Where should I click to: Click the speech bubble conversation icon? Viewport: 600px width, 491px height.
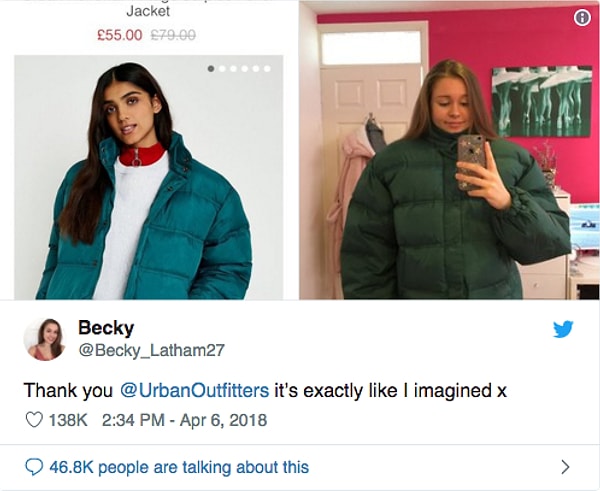[34, 467]
